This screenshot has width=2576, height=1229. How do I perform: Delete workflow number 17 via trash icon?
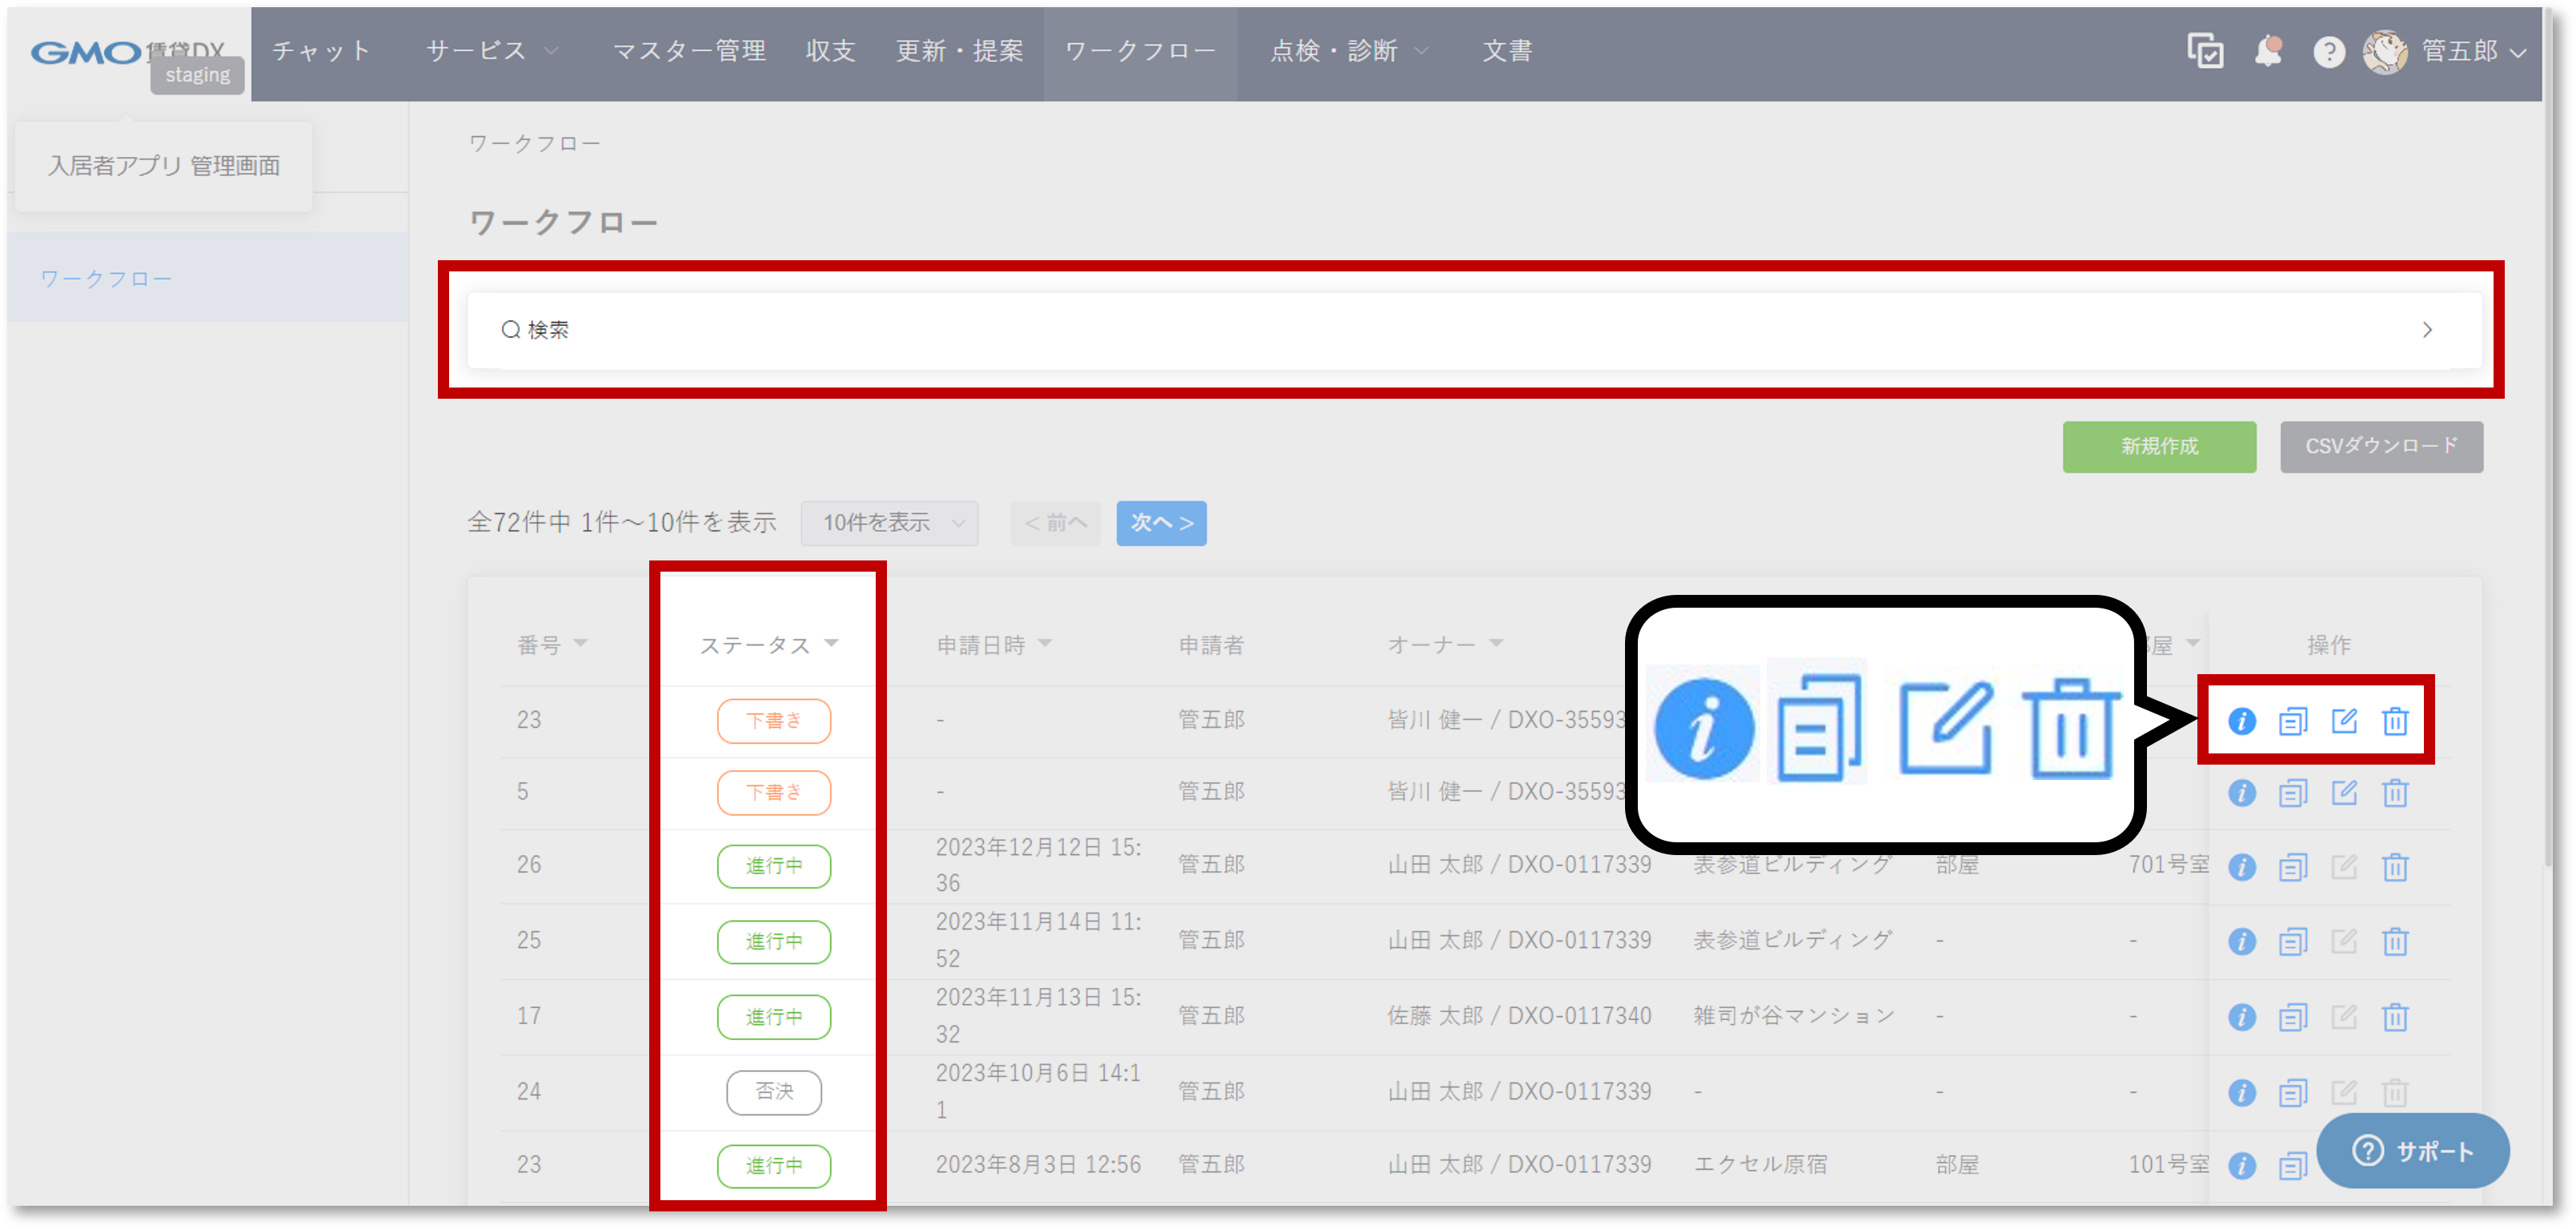2394,1017
